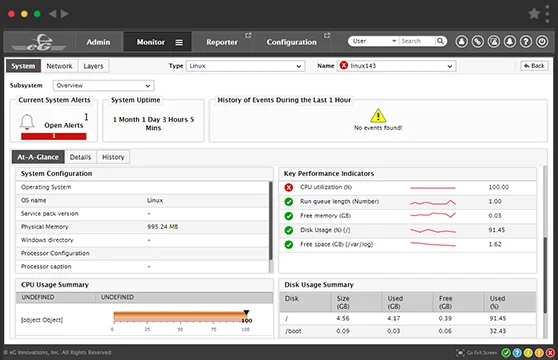Click orange major status icon in footer
The width and height of the screenshot is (558, 360).
point(539,353)
